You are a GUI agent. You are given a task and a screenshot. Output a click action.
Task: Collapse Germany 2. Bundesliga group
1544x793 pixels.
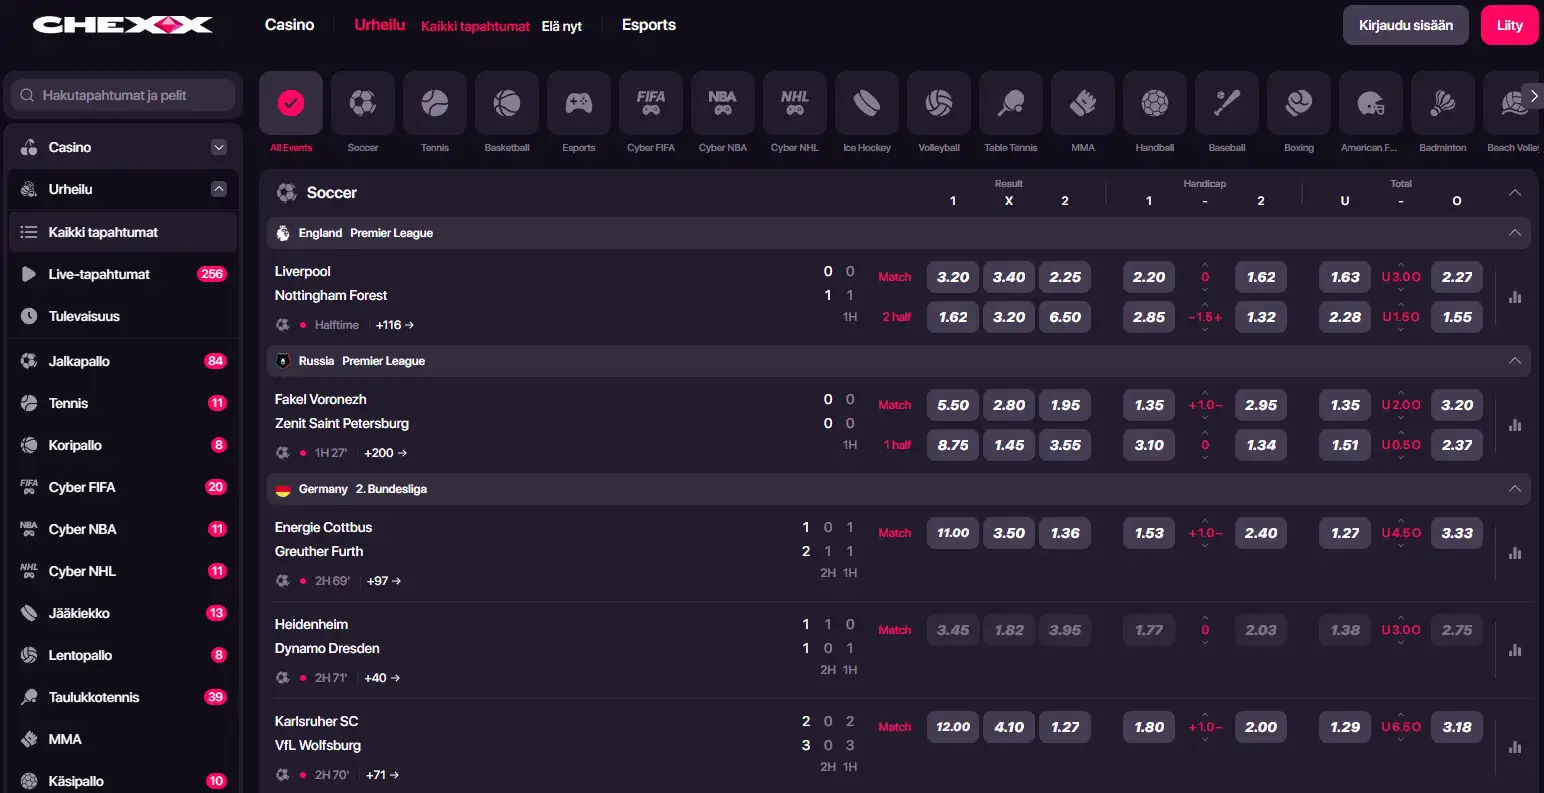[1515, 489]
